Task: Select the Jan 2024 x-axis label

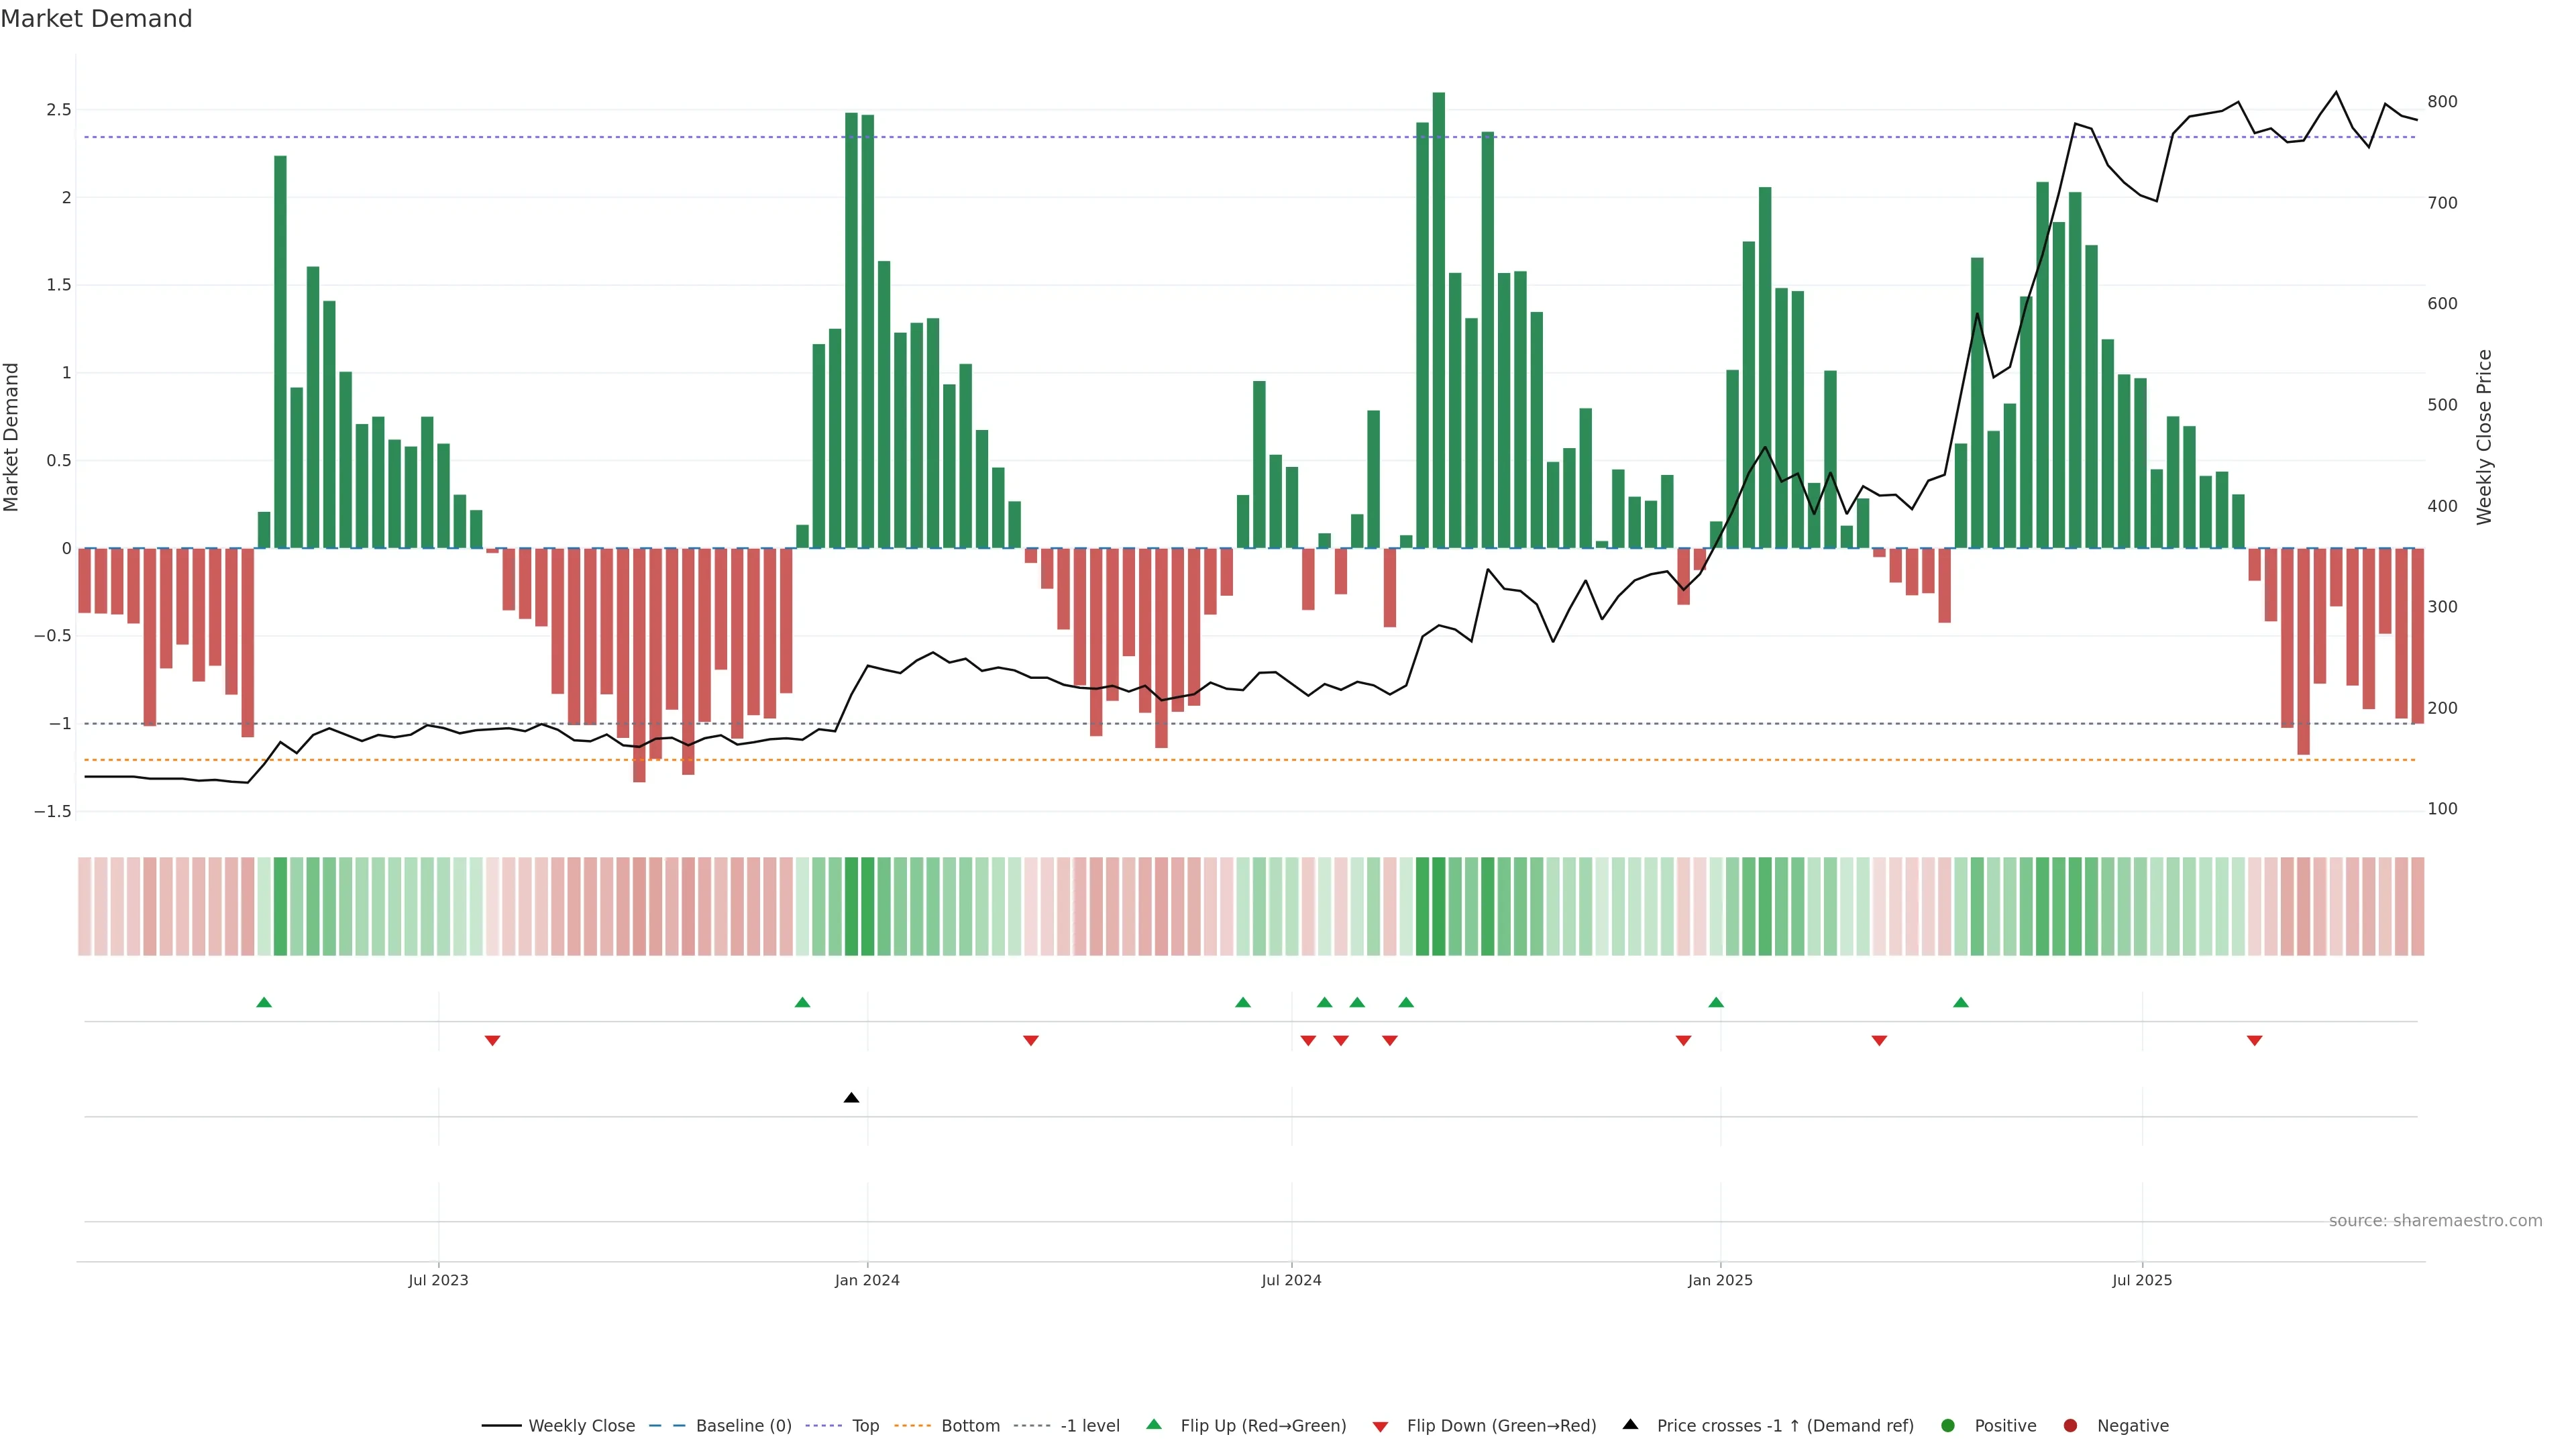Action: point(867,1280)
